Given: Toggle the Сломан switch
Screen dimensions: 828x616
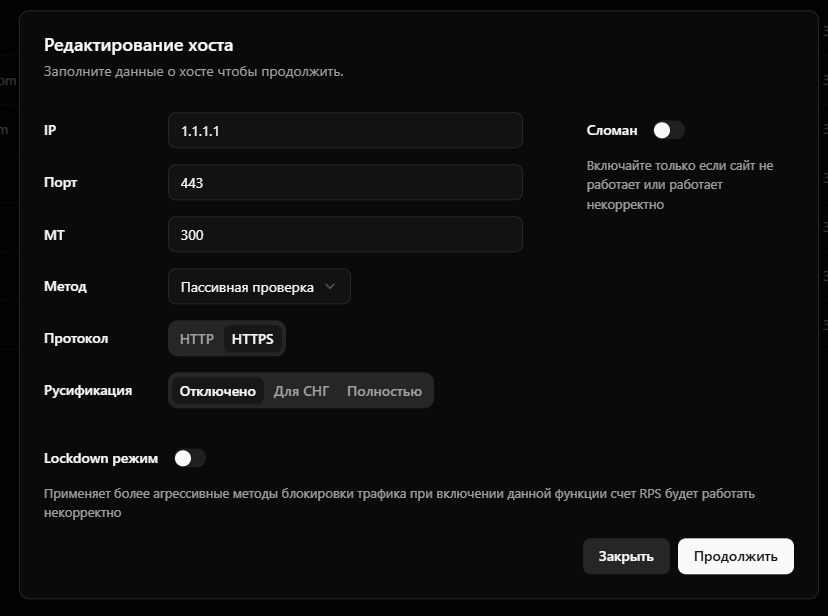Looking at the screenshot, I should point(668,130).
